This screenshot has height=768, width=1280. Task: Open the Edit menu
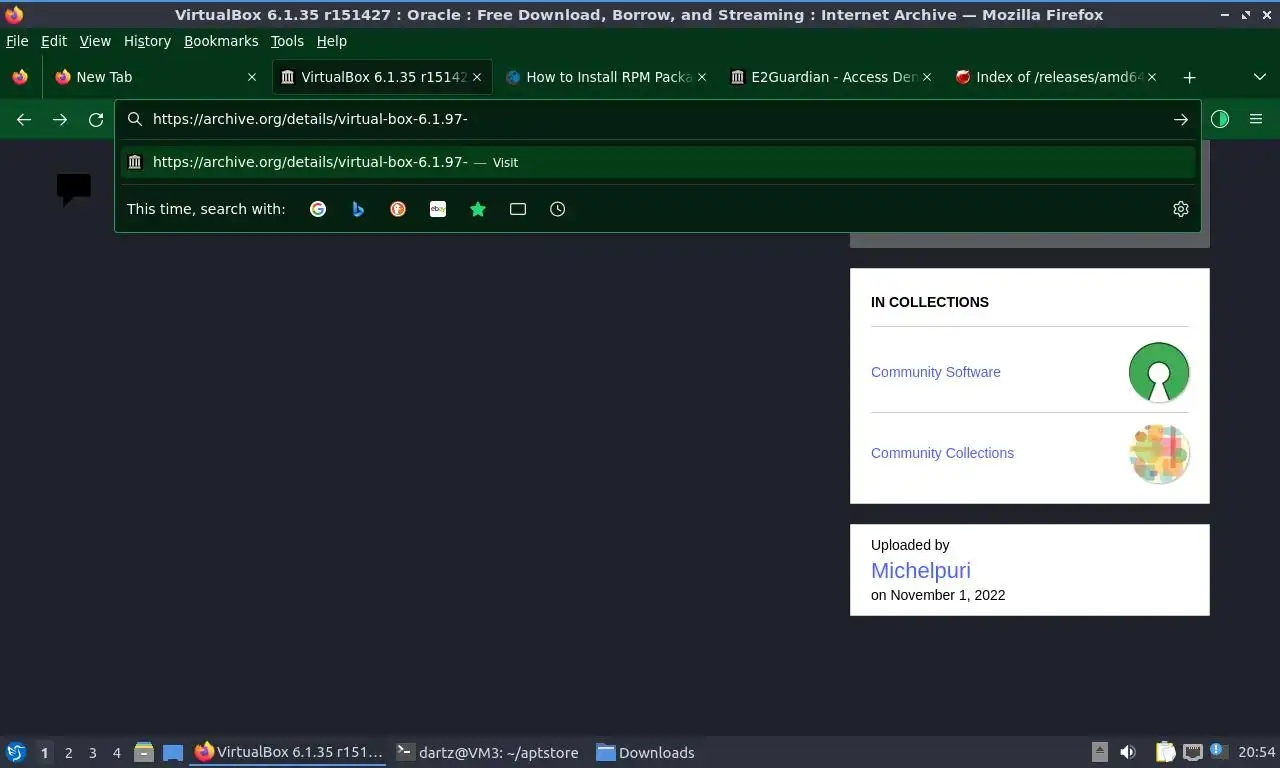pyautogui.click(x=54, y=41)
